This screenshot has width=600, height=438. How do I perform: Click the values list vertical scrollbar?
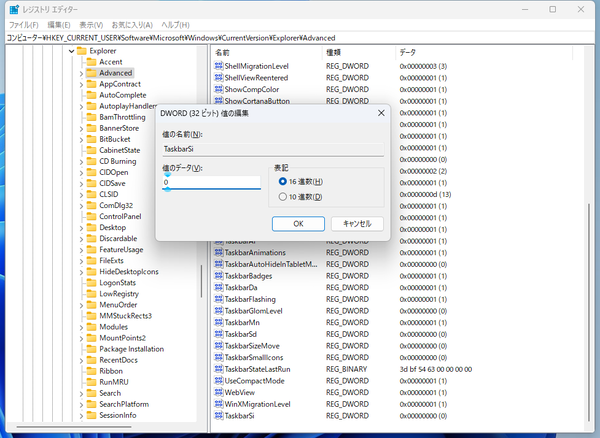(589, 312)
